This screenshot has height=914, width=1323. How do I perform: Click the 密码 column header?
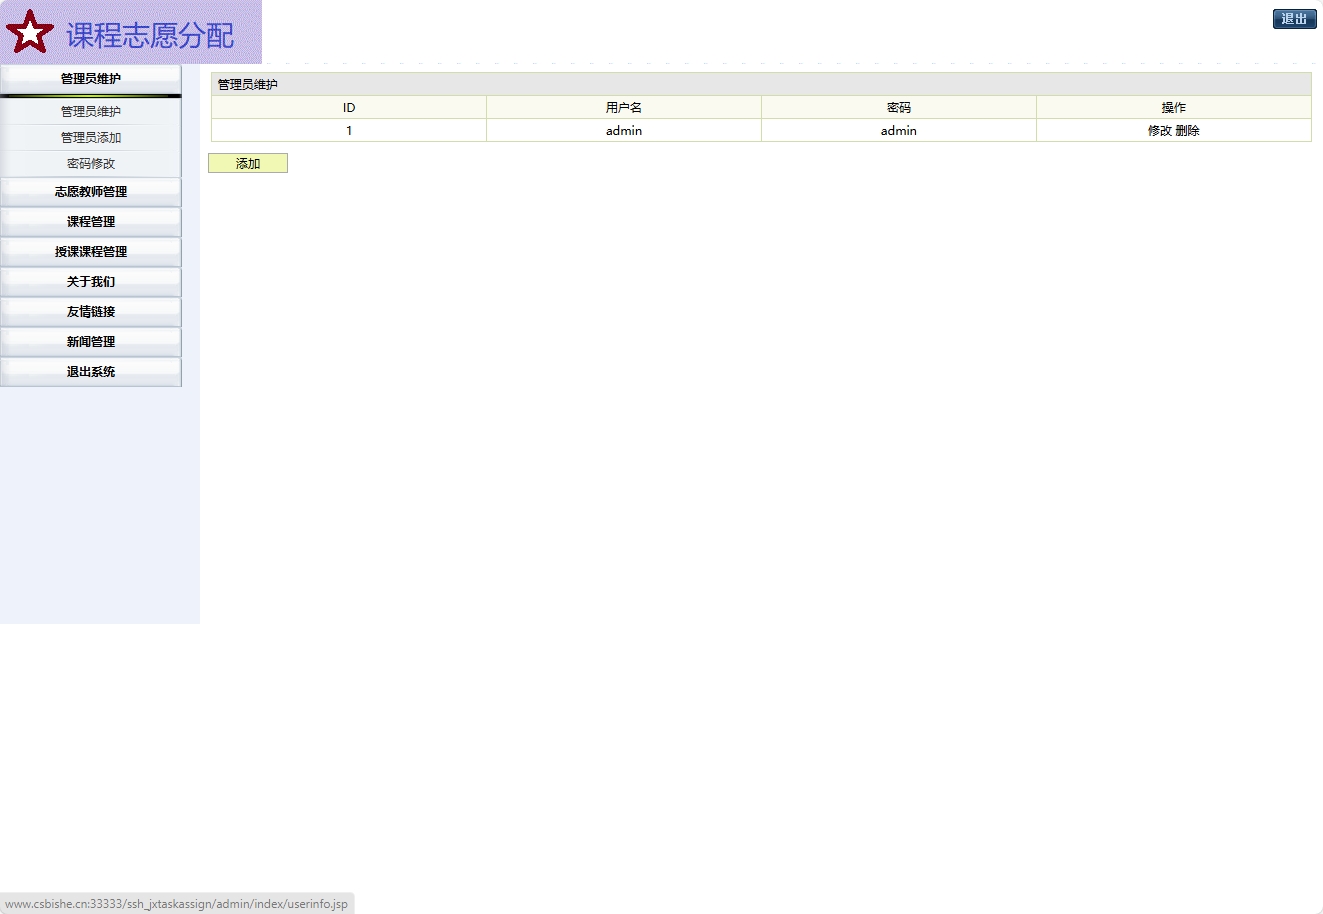pyautogui.click(x=899, y=108)
